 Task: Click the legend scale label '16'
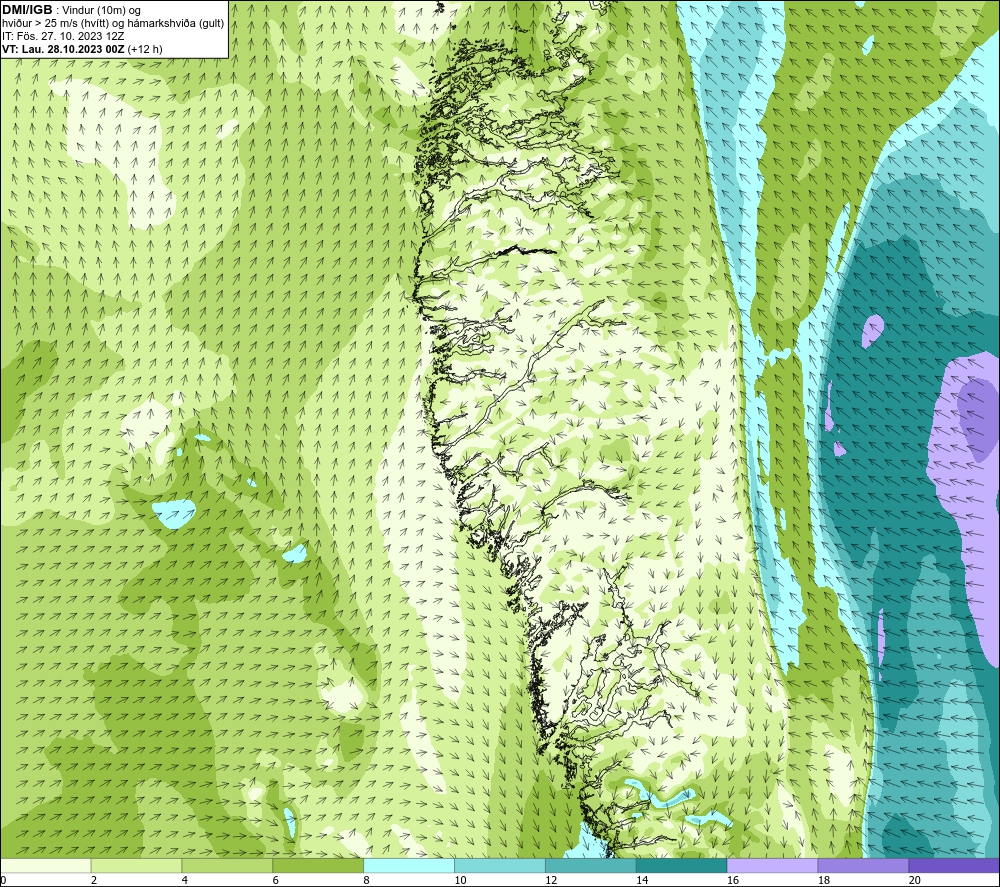(733, 880)
